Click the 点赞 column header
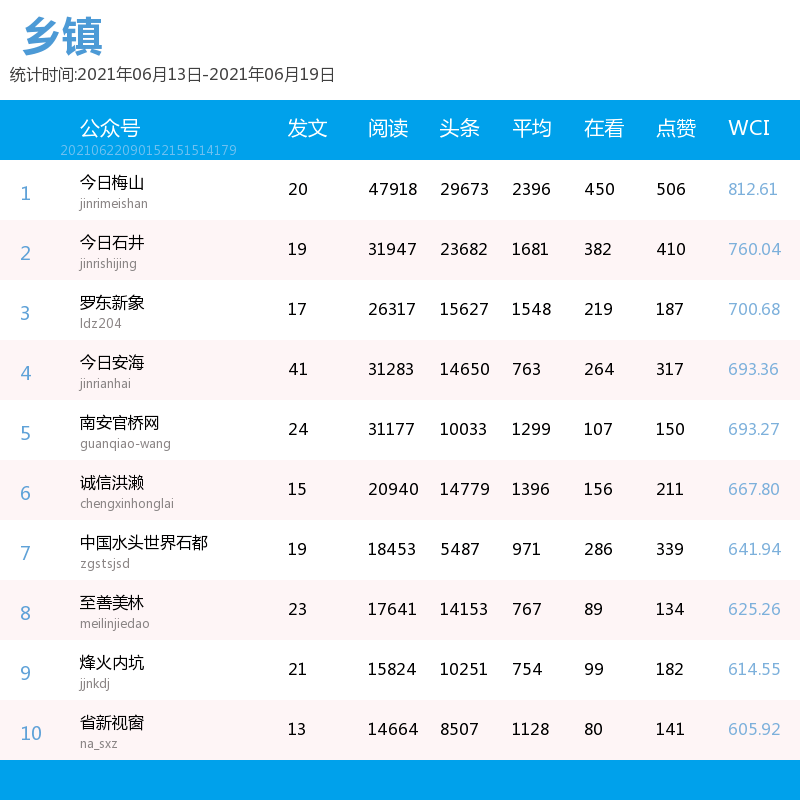800x800 pixels. [676, 128]
